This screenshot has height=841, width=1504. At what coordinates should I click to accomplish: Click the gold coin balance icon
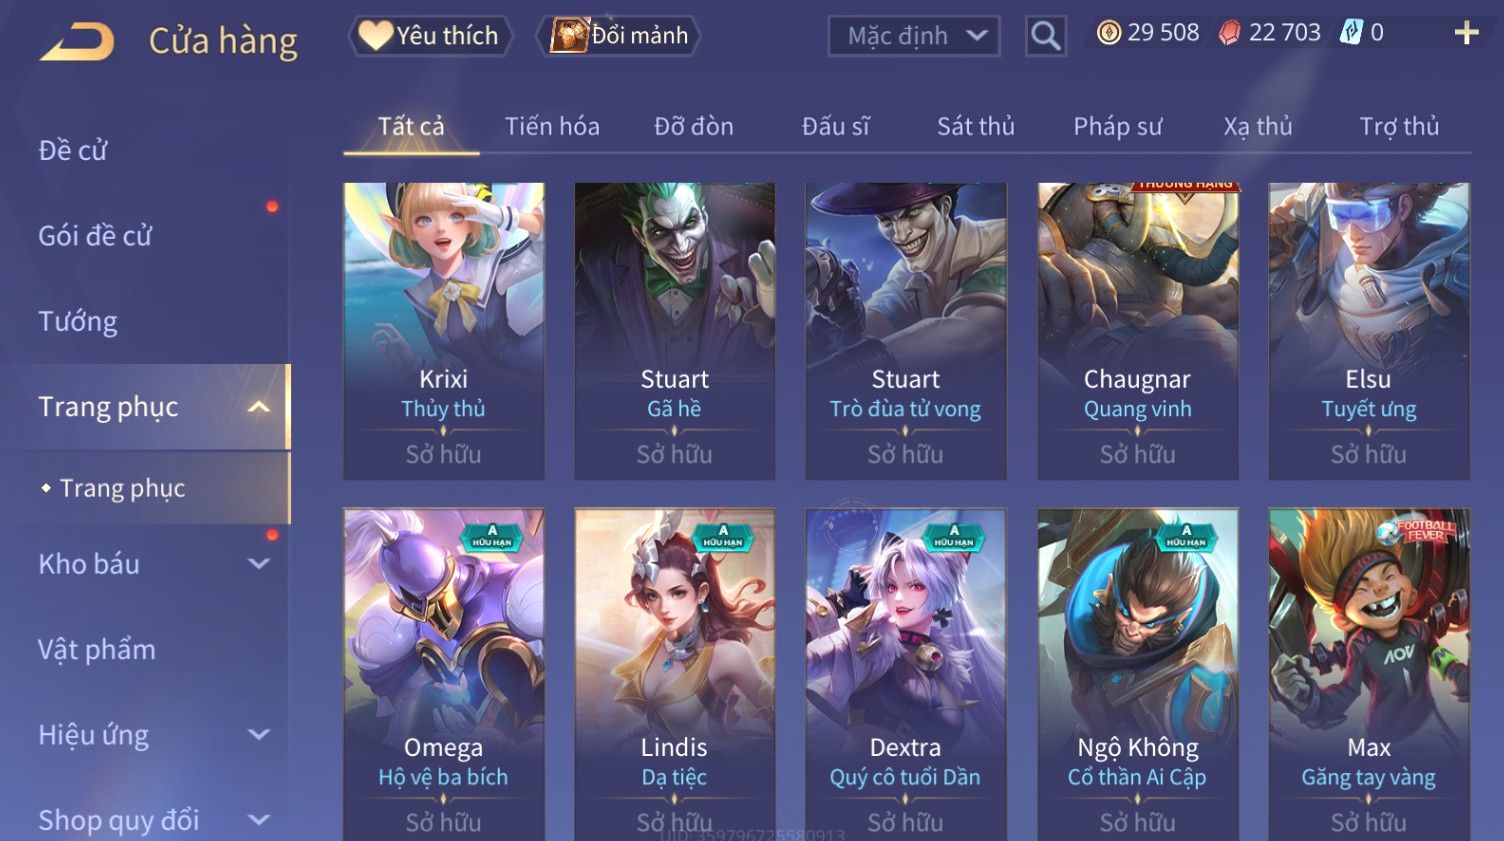(x=1108, y=33)
